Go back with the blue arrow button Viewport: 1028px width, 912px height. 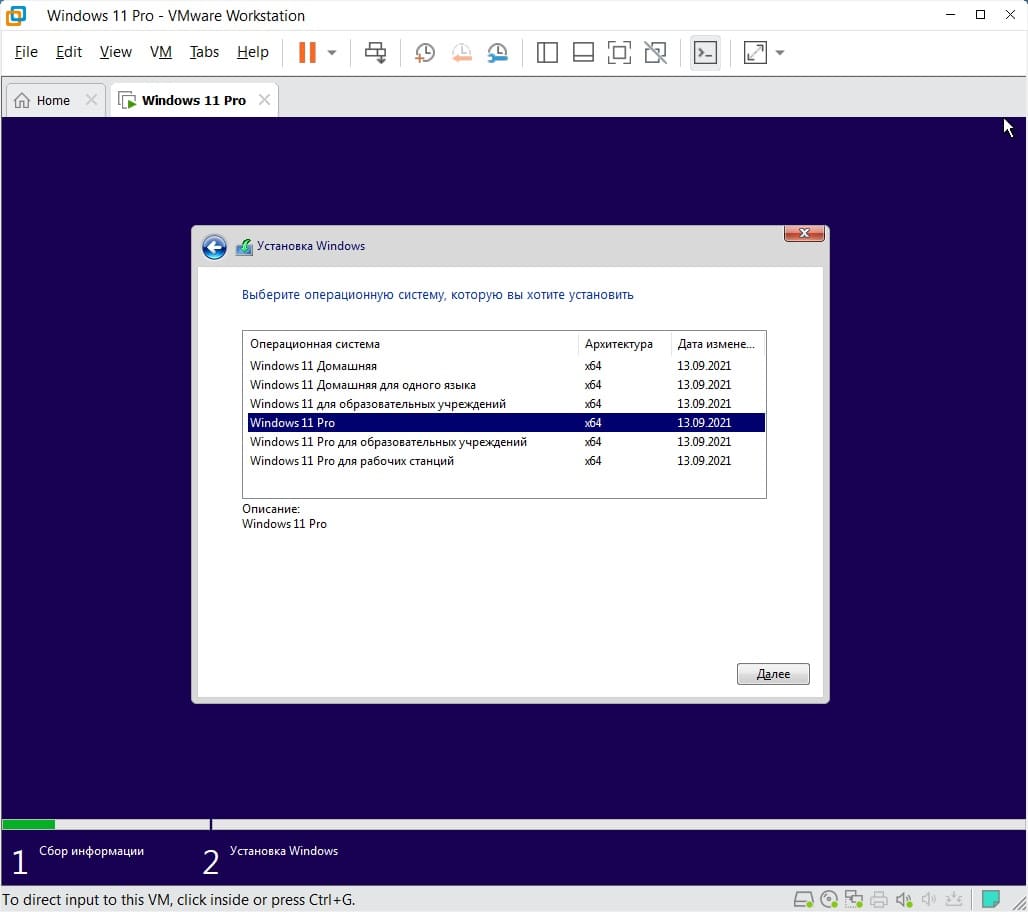[x=214, y=247]
